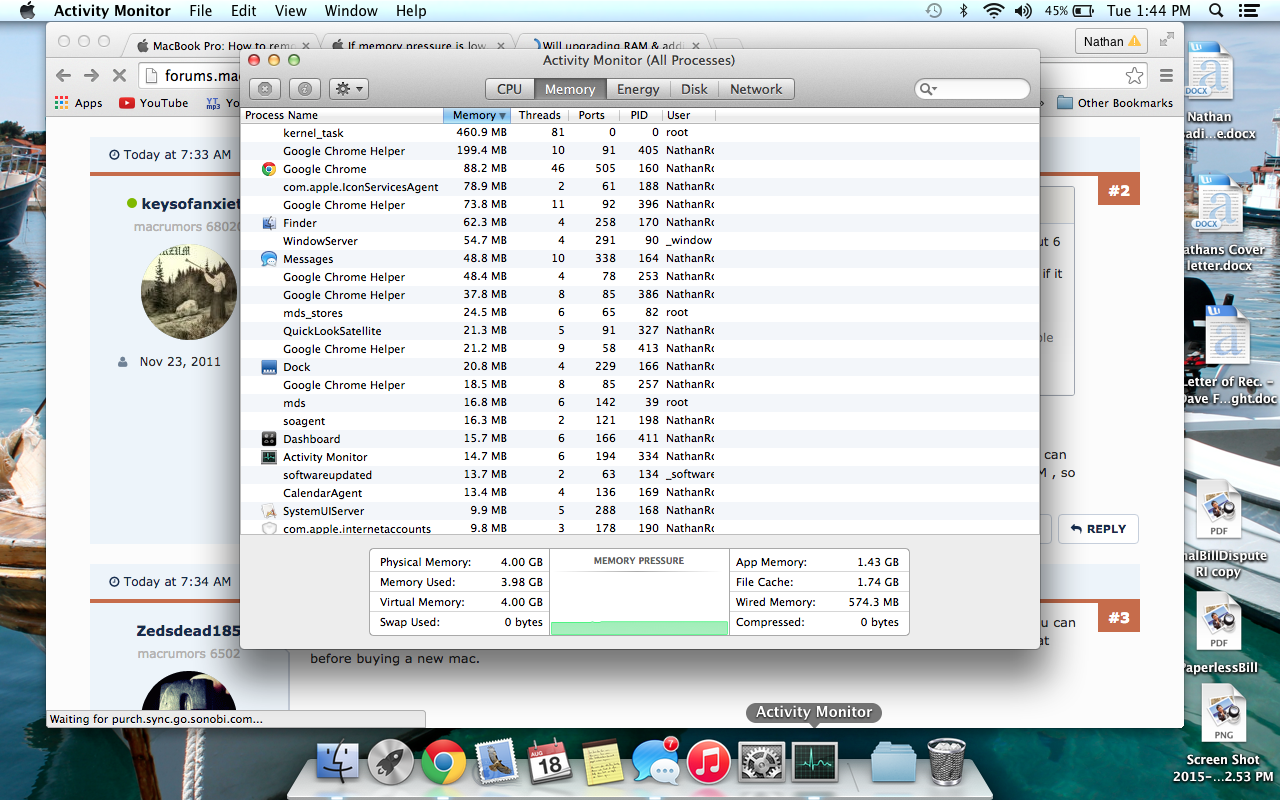Switch to the Disk tab
This screenshot has width=1280, height=800.
[695, 89]
